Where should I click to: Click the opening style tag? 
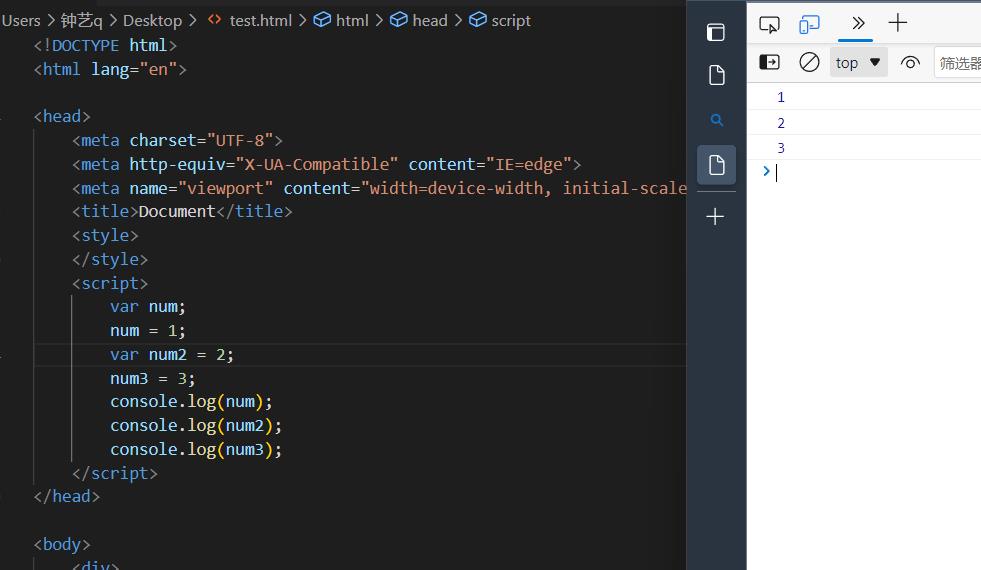click(105, 235)
